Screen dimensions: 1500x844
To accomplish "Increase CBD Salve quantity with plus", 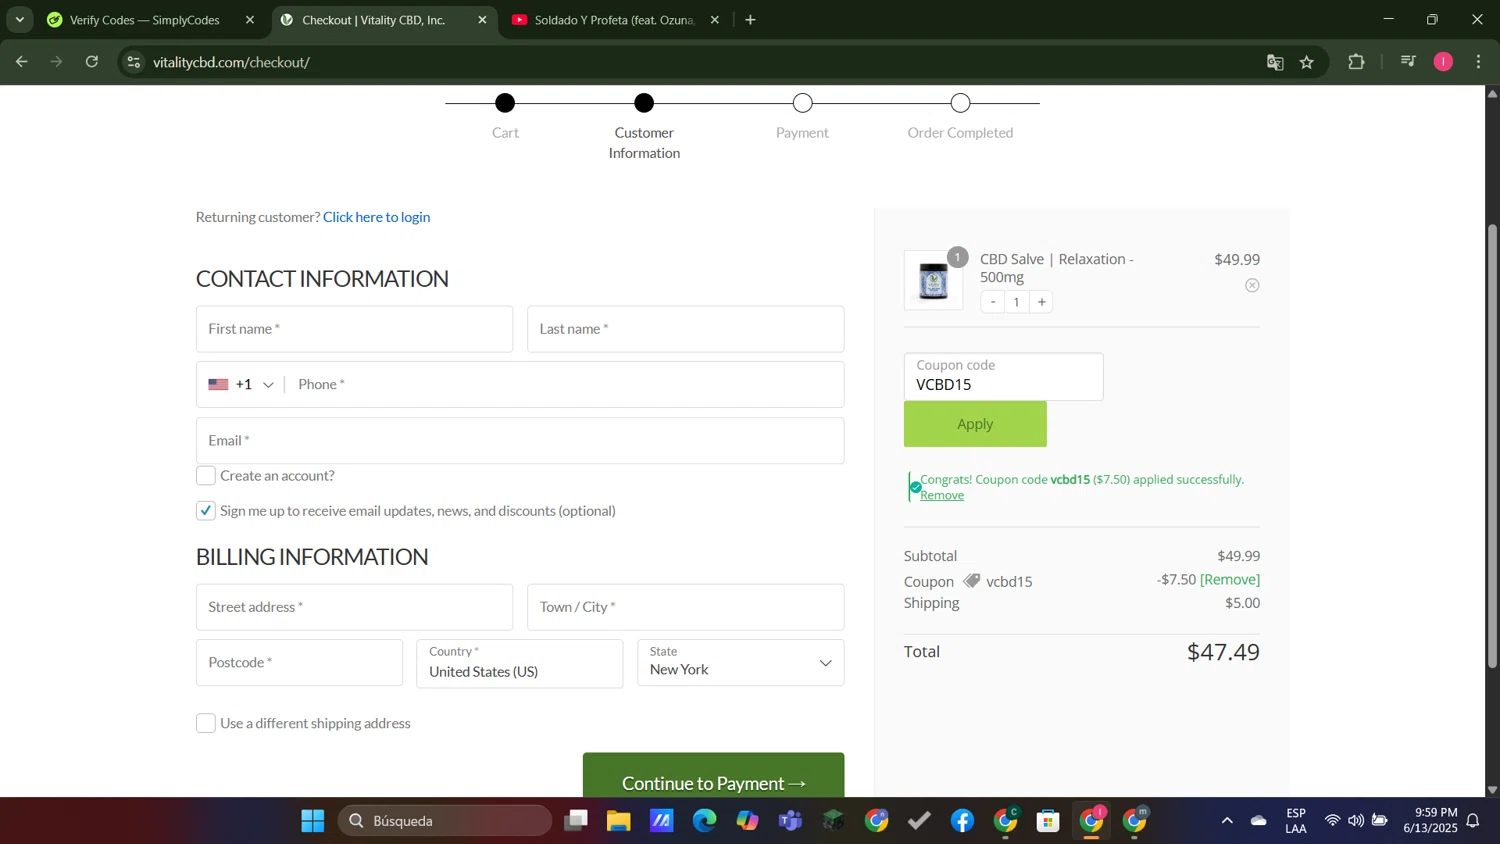I will point(1042,302).
